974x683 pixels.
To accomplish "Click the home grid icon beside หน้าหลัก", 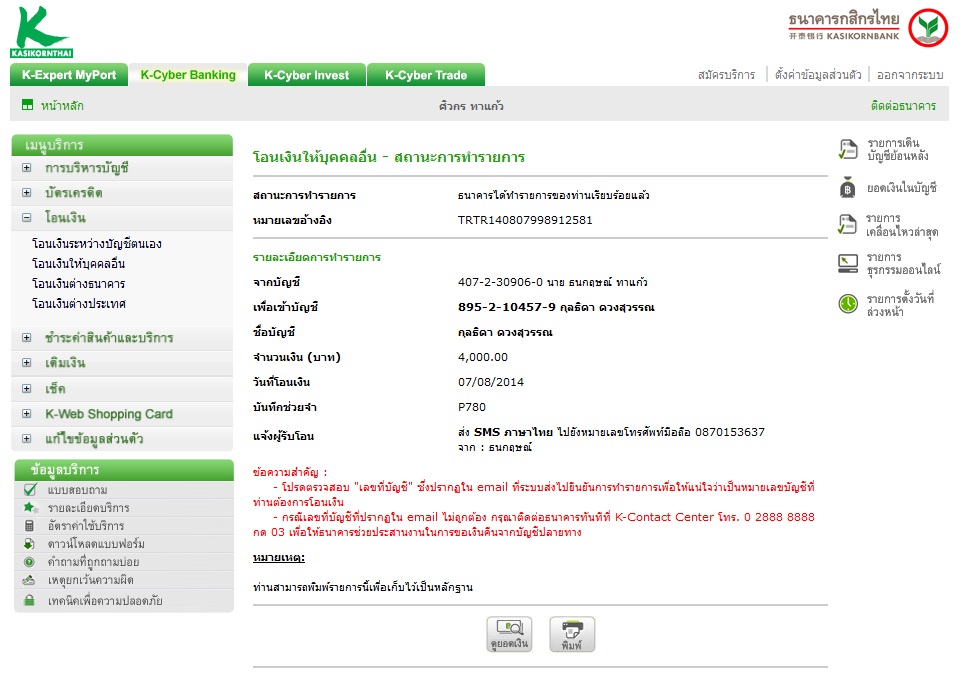I will (27, 105).
